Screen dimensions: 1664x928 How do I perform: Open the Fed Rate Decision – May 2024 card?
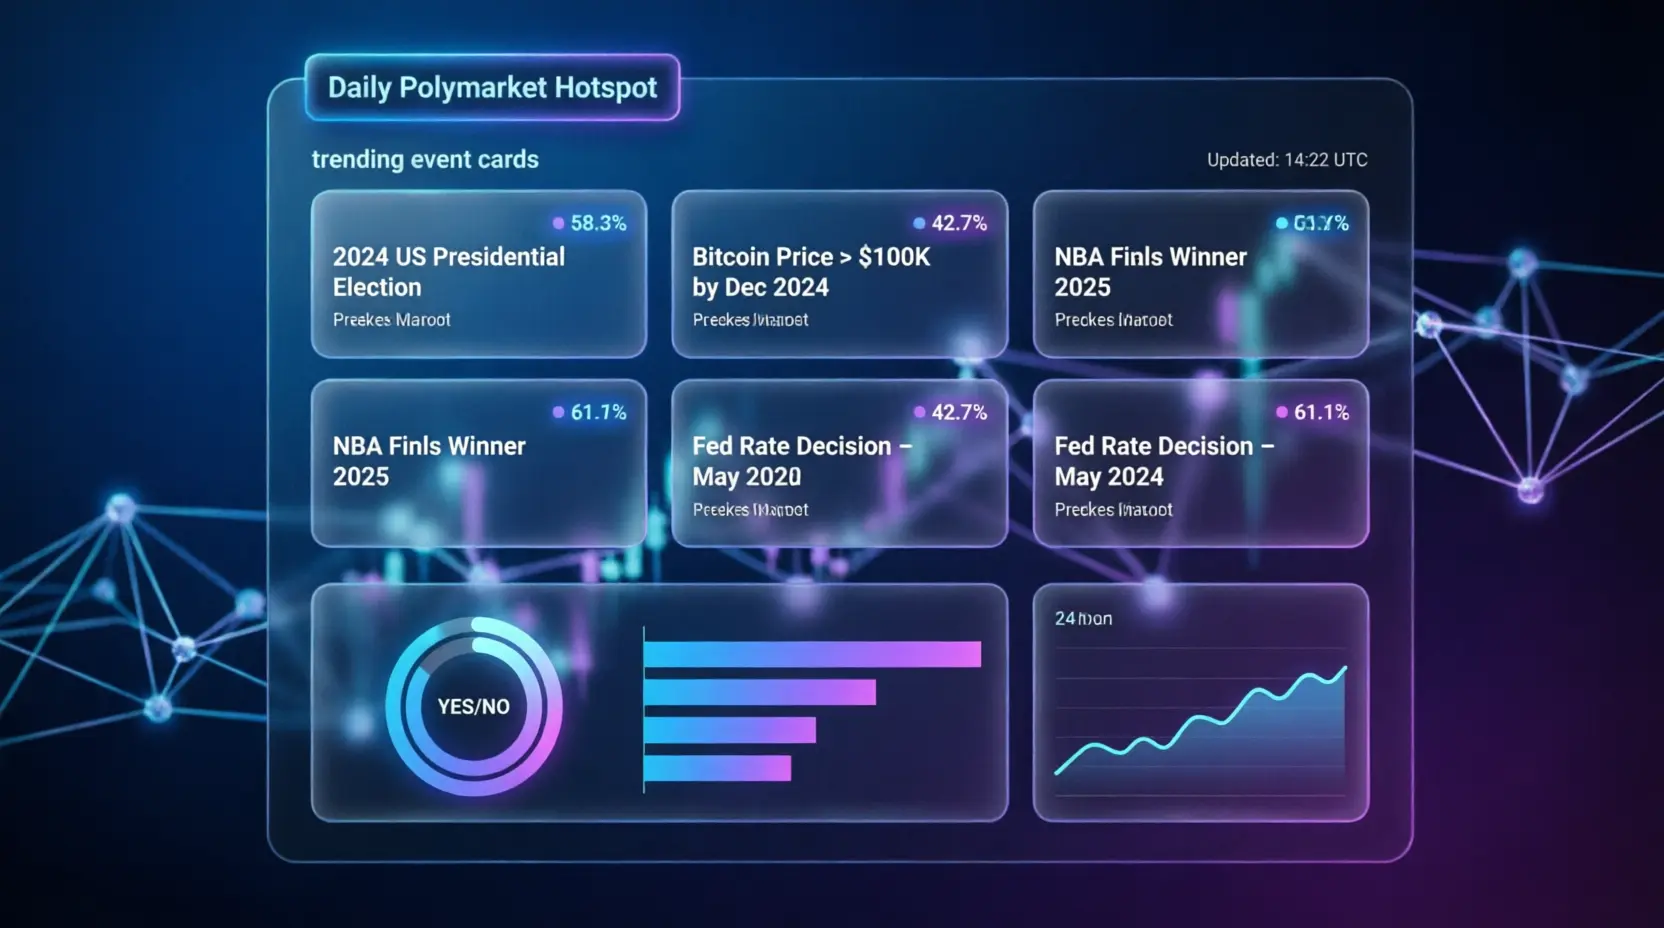click(x=1201, y=463)
